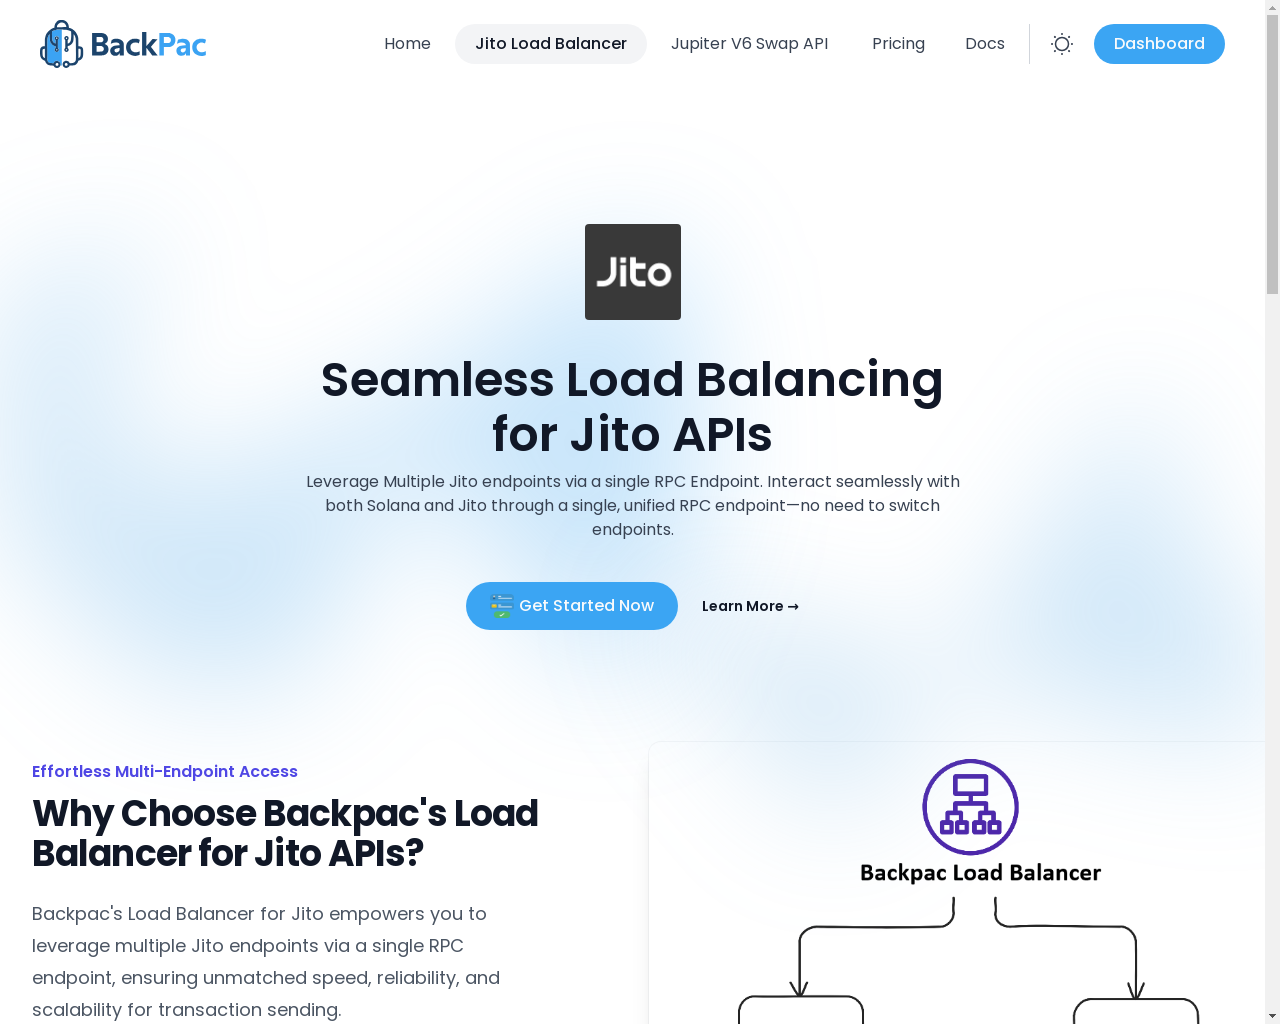
Task: Click the Why Choose Backpac's Load Balancer heading
Action: [x=285, y=833]
